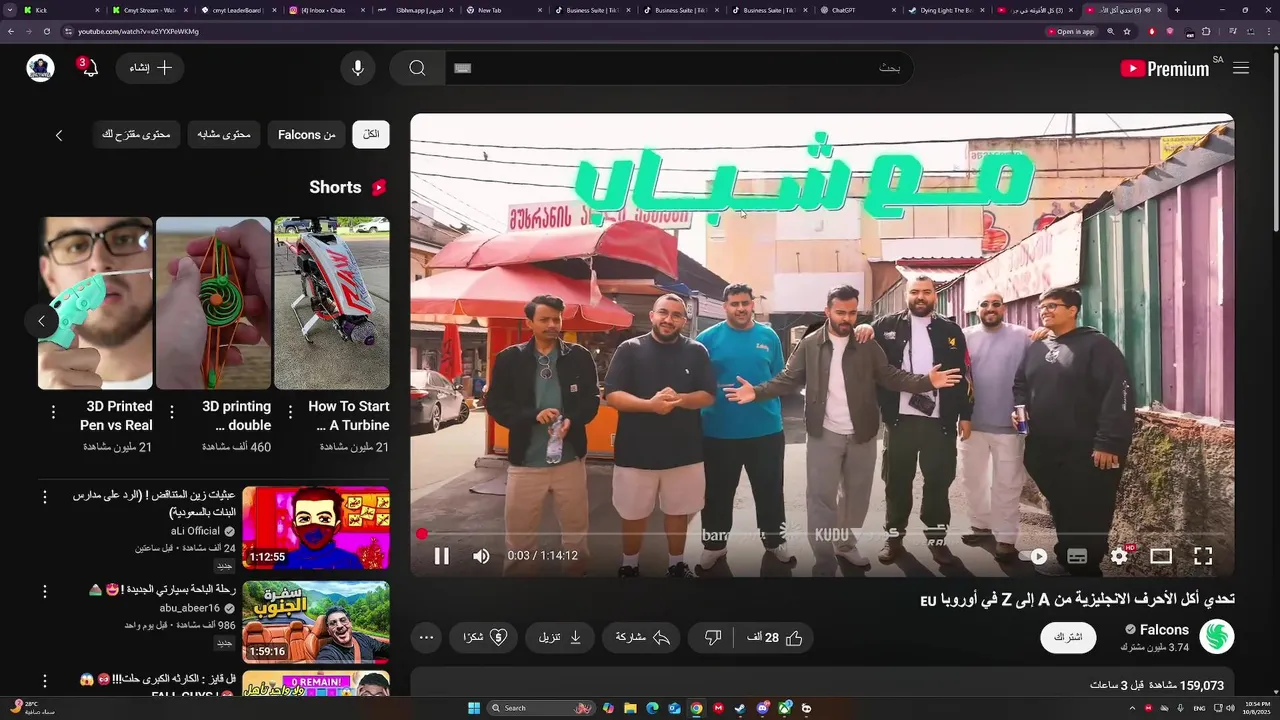Go back with browser back arrow

click(x=11, y=31)
